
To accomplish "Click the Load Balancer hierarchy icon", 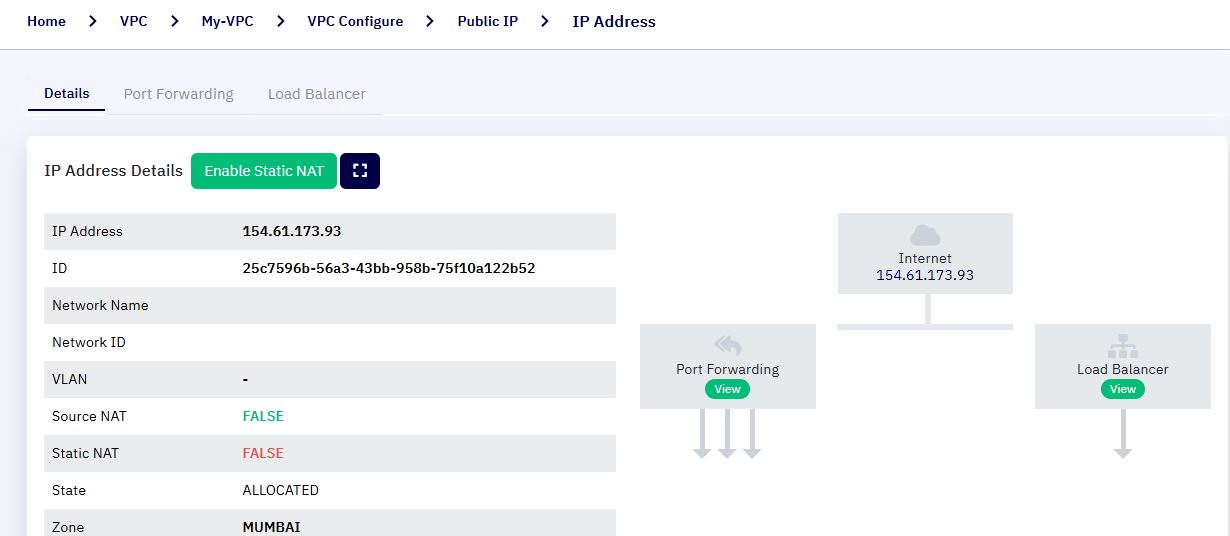I will click(x=1123, y=346).
